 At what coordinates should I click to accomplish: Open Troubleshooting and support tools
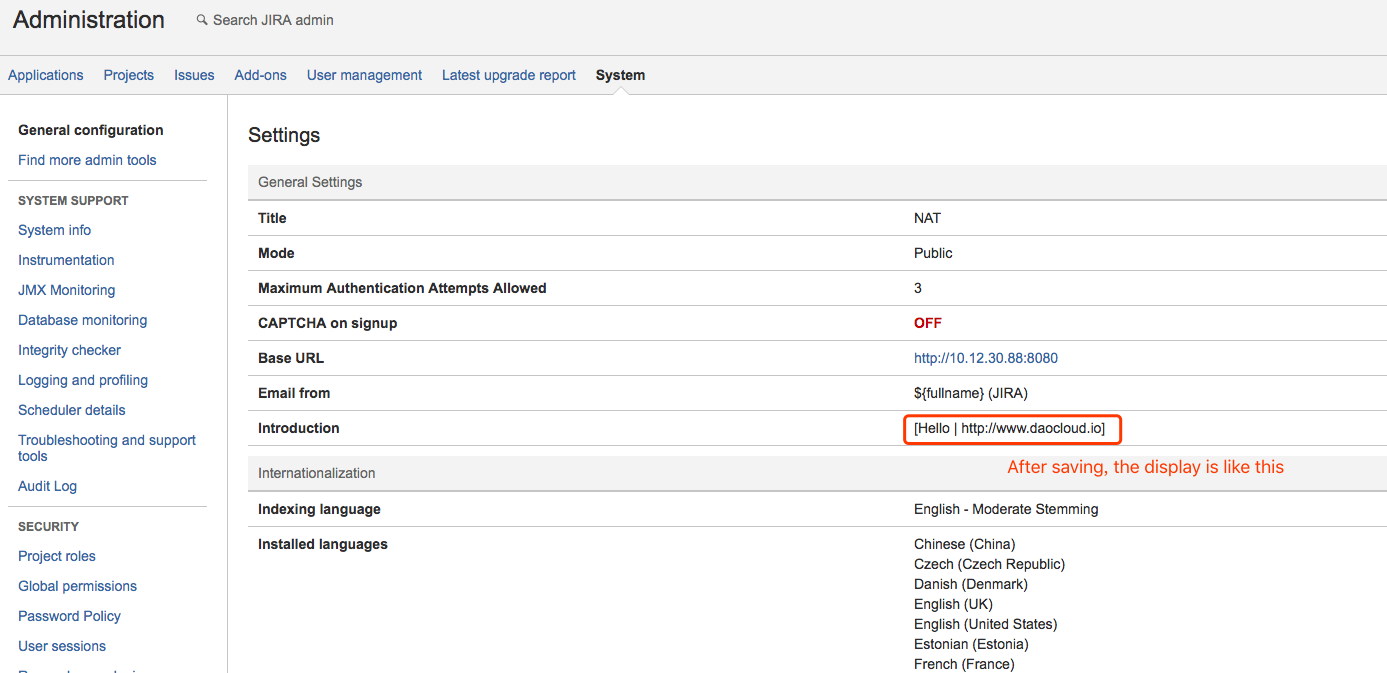pos(107,448)
